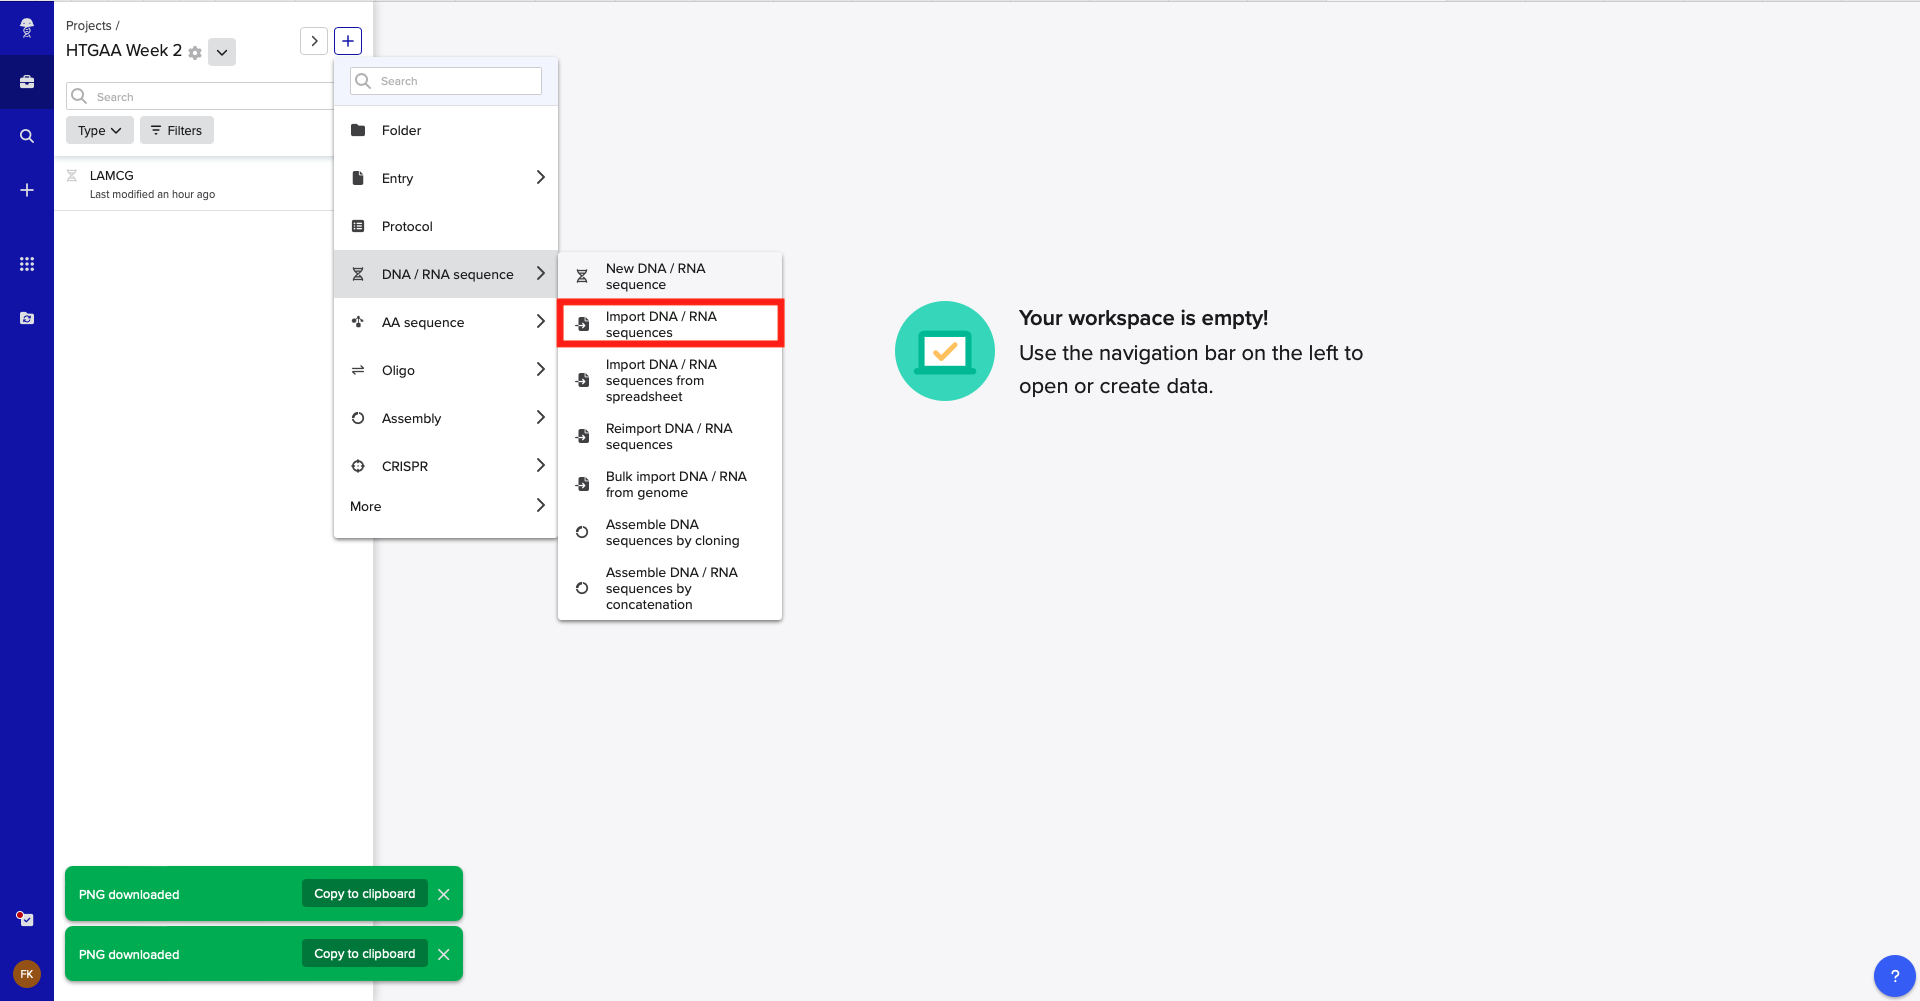Open the applications grid icon in sidebar
Image resolution: width=1920 pixels, height=1001 pixels.
[x=27, y=264]
